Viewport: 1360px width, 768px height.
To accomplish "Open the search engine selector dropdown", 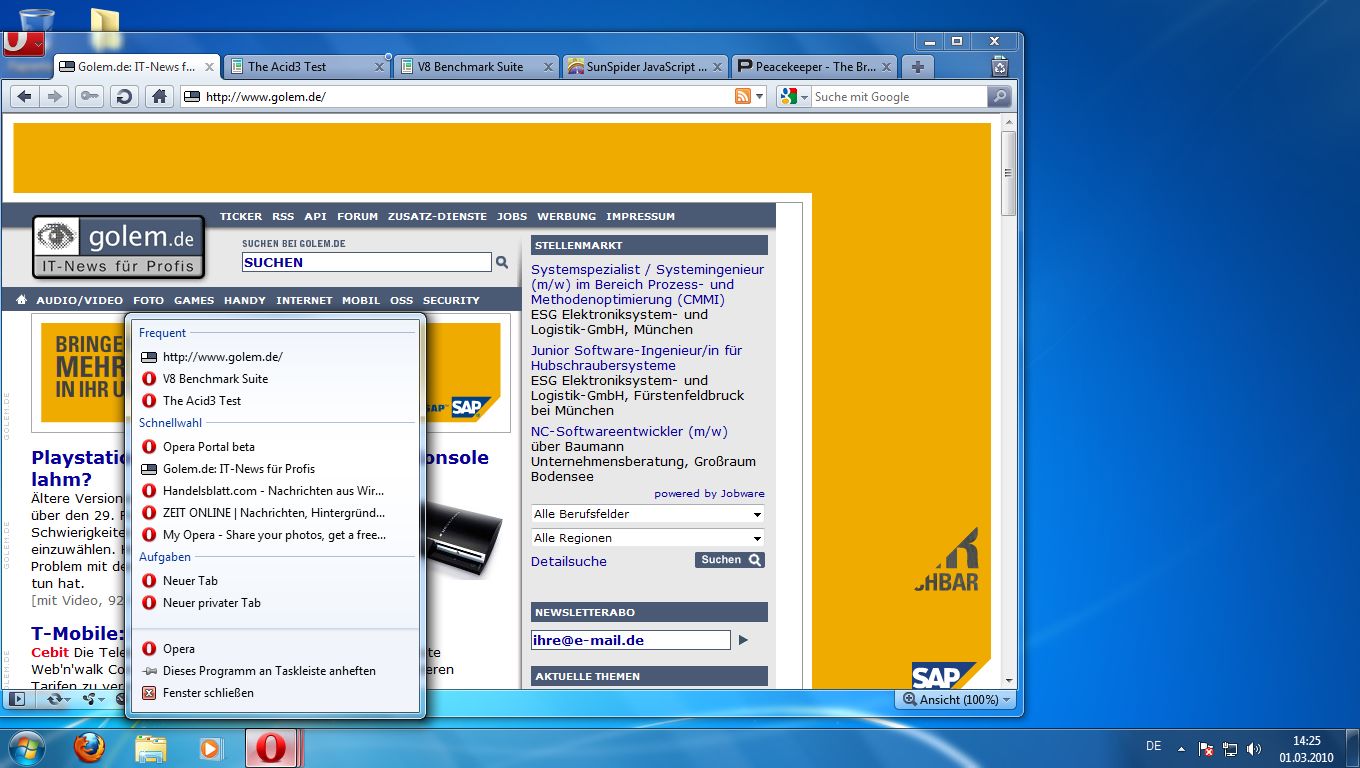I will 793,96.
